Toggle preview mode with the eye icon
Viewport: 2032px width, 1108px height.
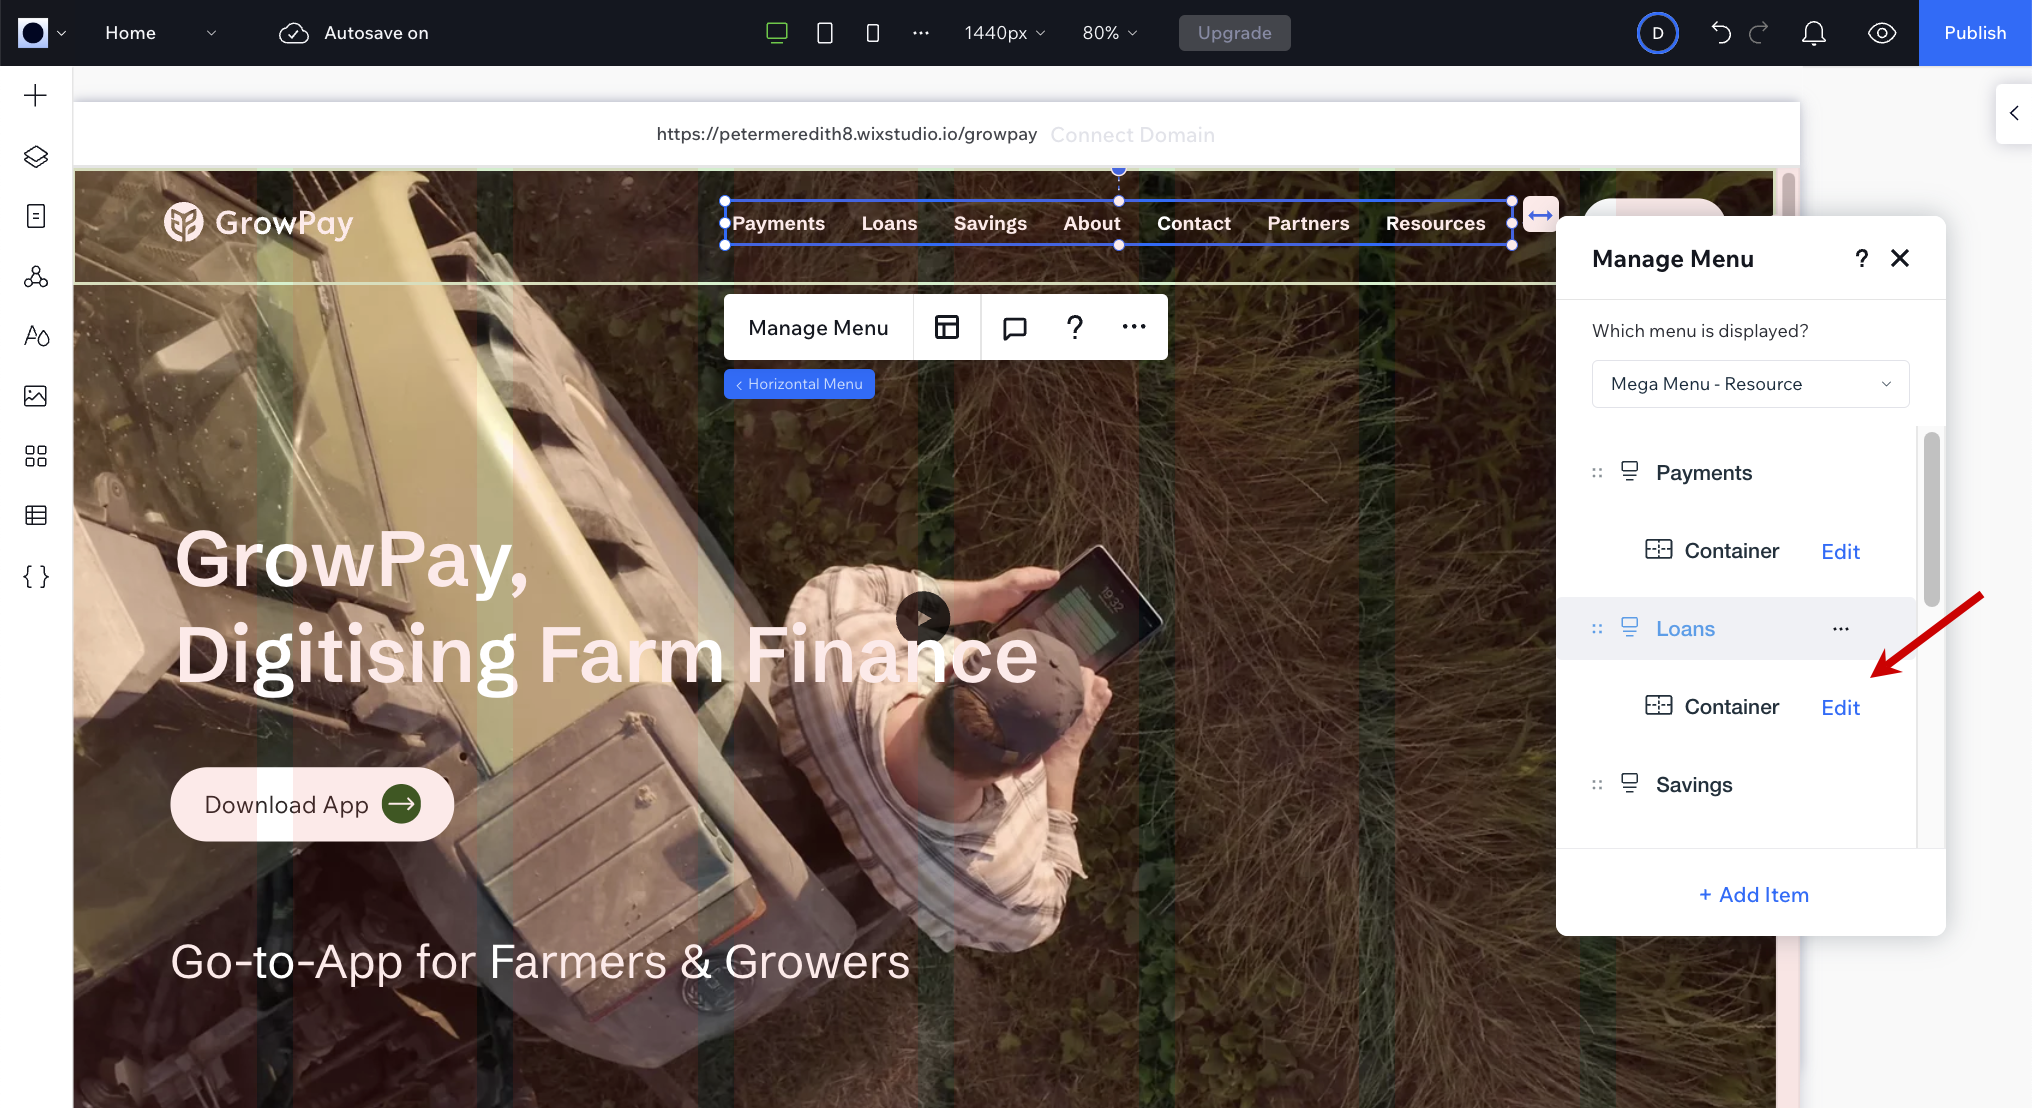pos(1881,33)
